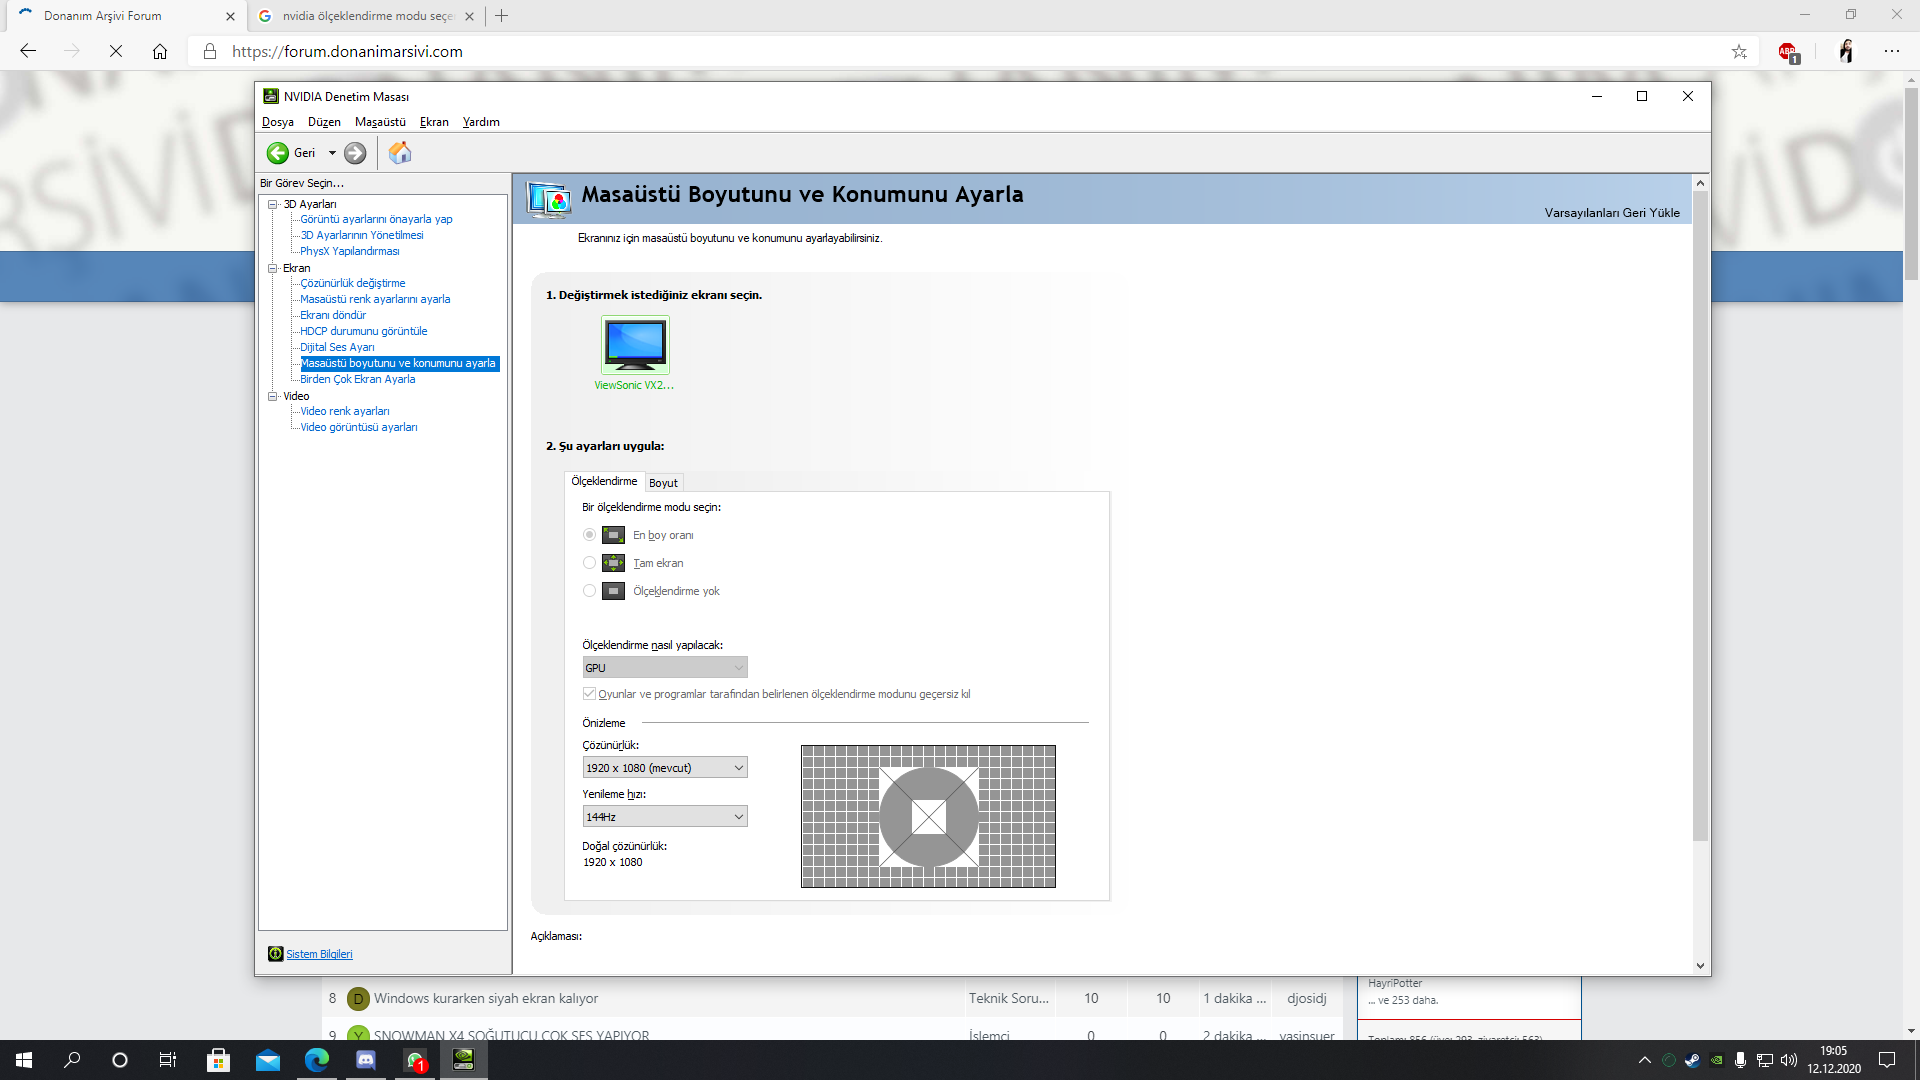Viewport: 1920px width, 1080px height.
Task: Click the Sistem Bilgileri info icon
Action: 275,954
